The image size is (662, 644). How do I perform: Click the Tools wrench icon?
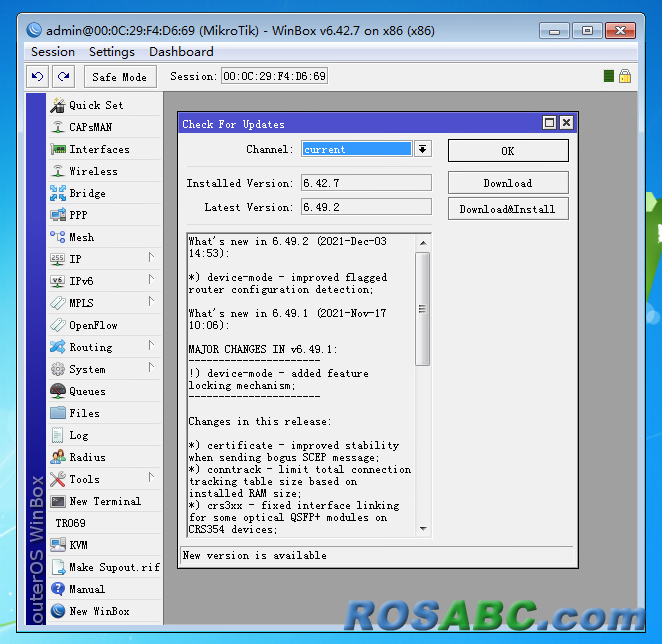click(x=58, y=479)
